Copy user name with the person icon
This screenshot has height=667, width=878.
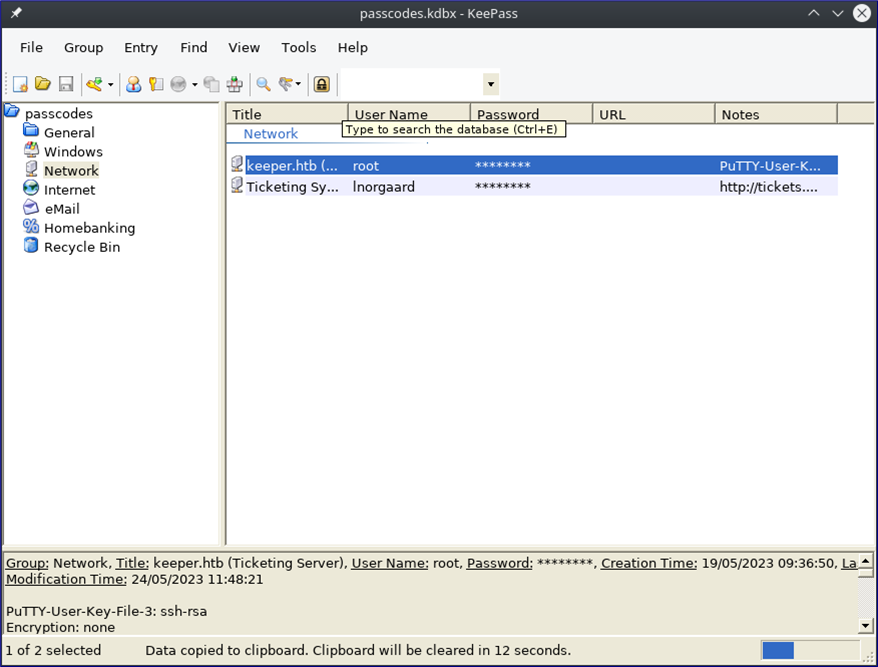click(x=133, y=85)
